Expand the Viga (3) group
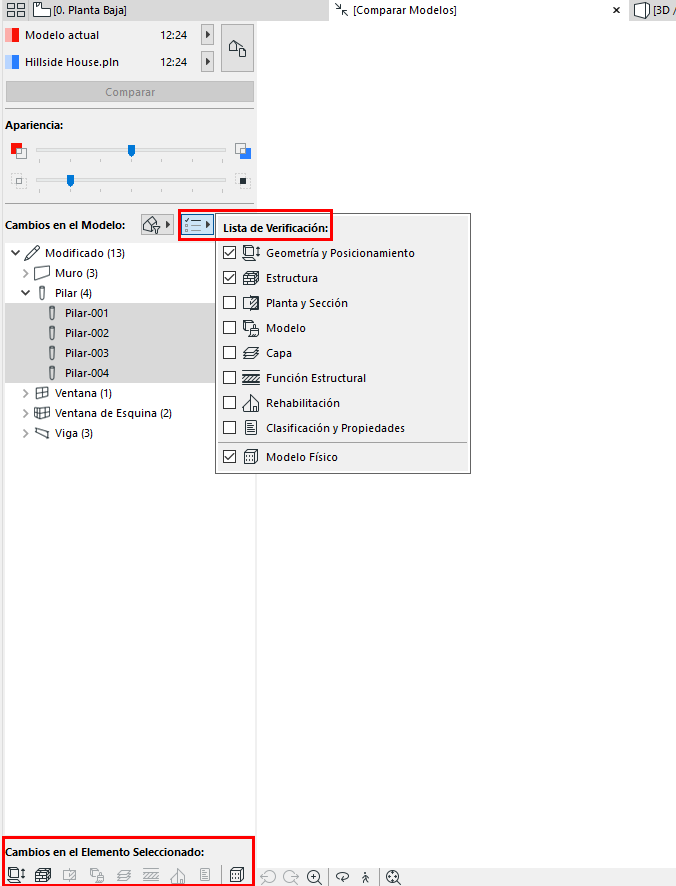676x886 pixels. 25,433
